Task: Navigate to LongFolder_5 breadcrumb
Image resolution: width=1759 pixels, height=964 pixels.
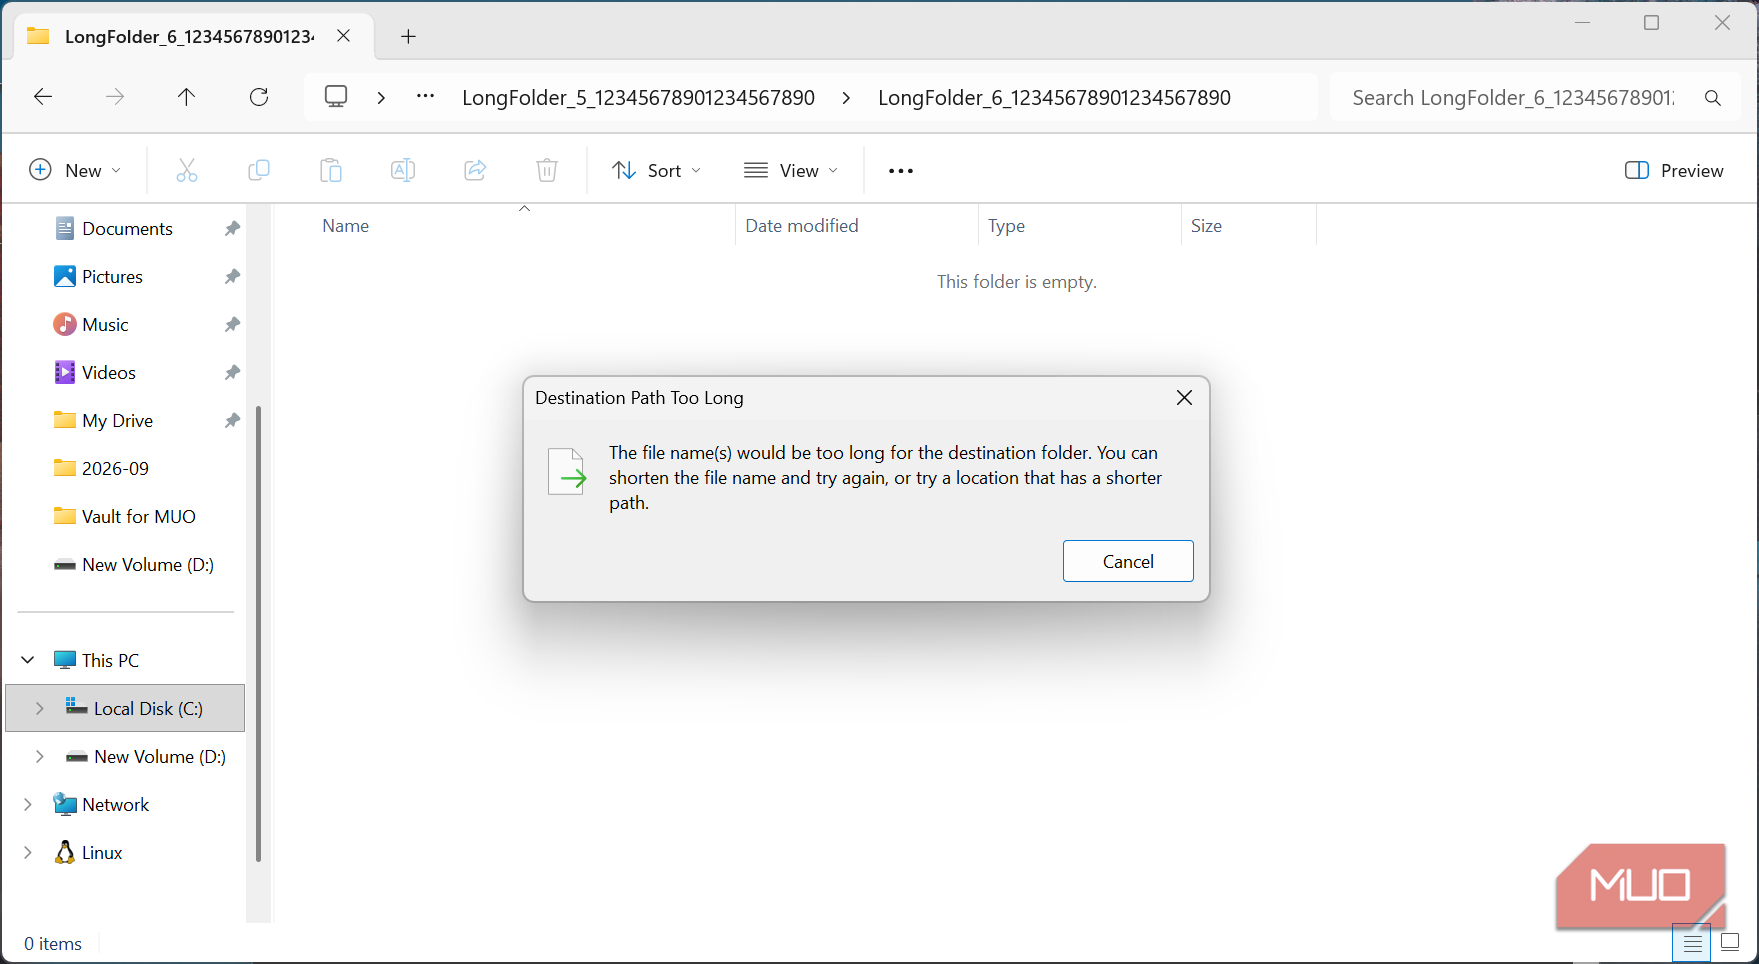Action: (x=638, y=98)
